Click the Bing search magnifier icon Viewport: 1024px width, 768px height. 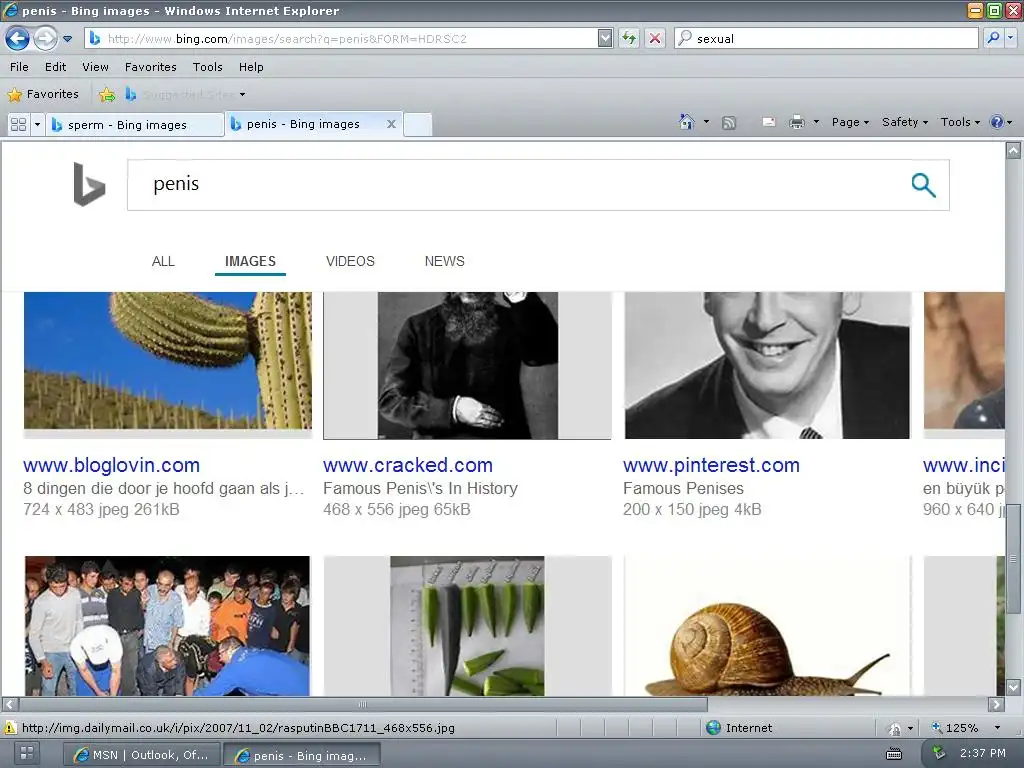tap(923, 185)
